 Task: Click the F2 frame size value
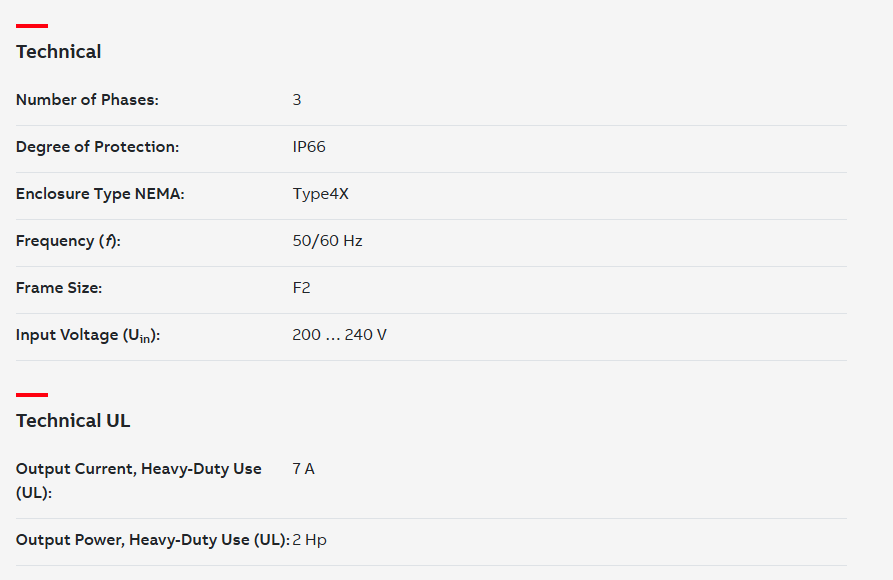301,288
